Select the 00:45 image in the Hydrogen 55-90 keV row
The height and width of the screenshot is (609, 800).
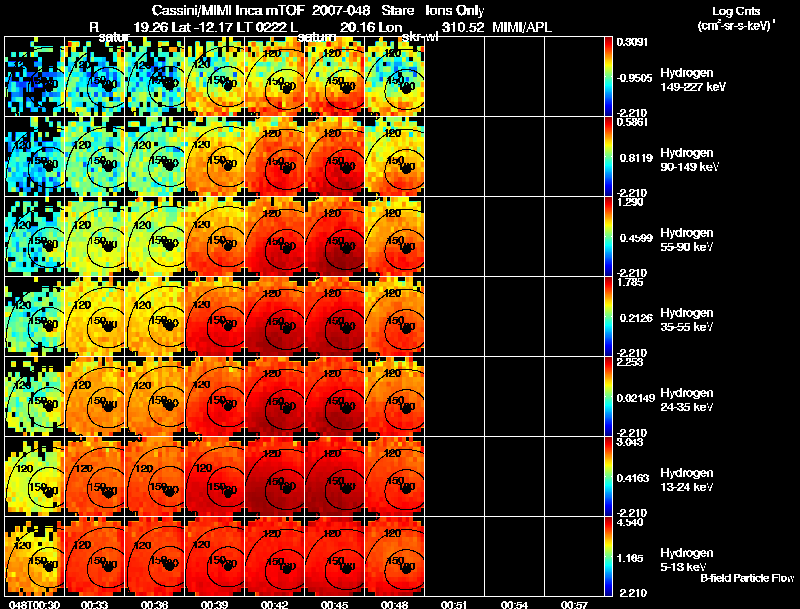pyautogui.click(x=334, y=237)
